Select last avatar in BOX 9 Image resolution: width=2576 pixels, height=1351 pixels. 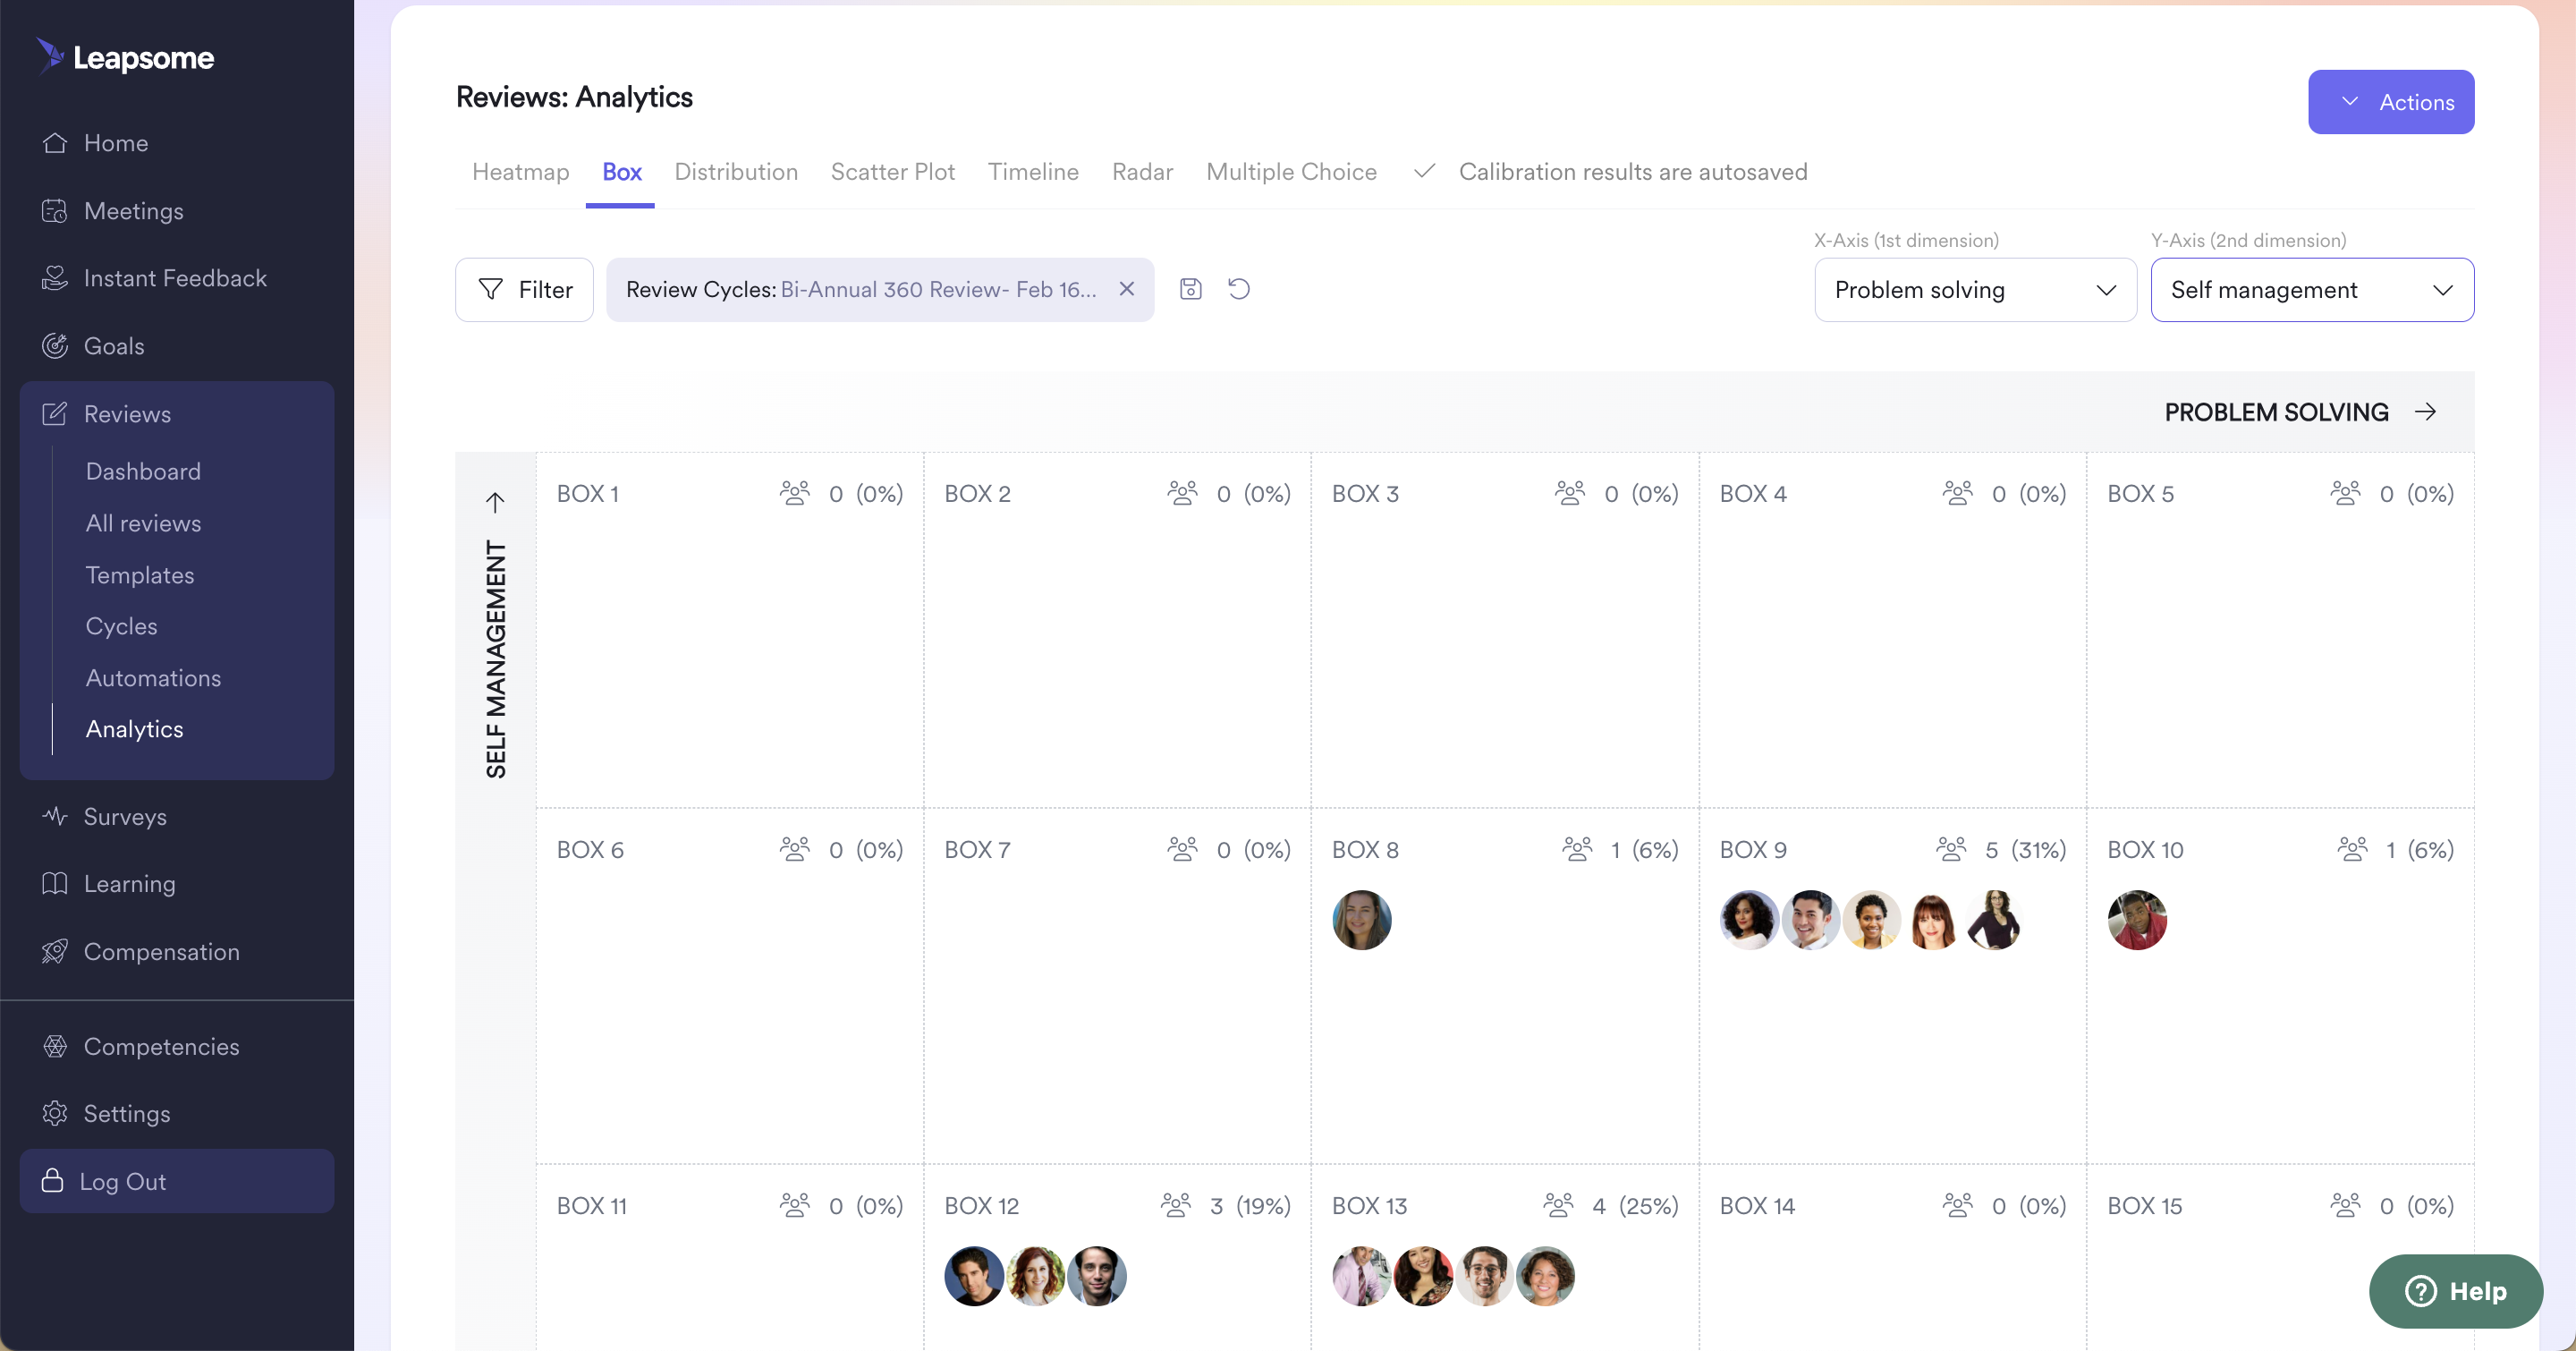click(x=1994, y=920)
